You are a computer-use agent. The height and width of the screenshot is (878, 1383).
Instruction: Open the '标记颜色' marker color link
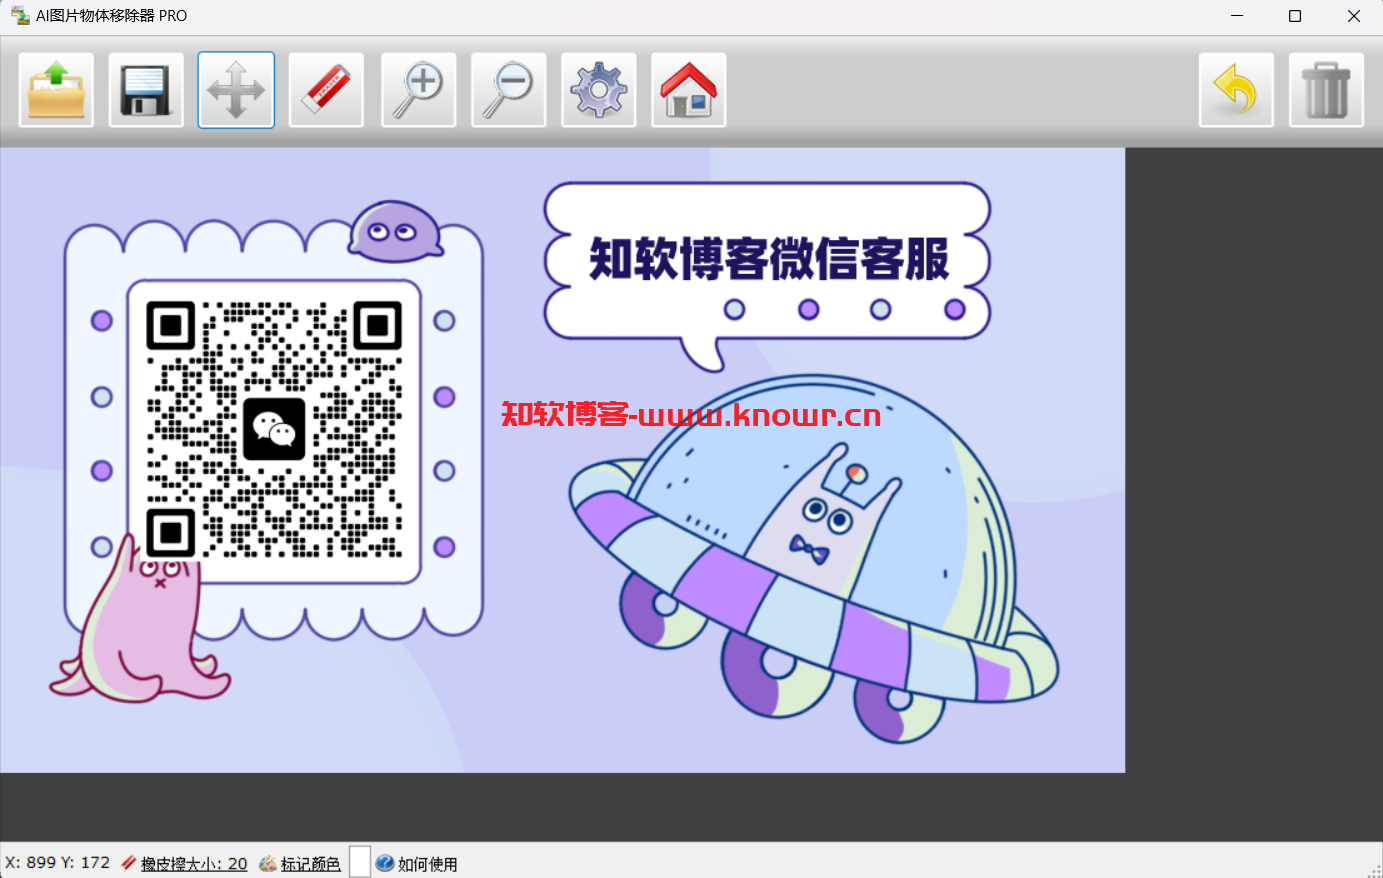coord(310,864)
